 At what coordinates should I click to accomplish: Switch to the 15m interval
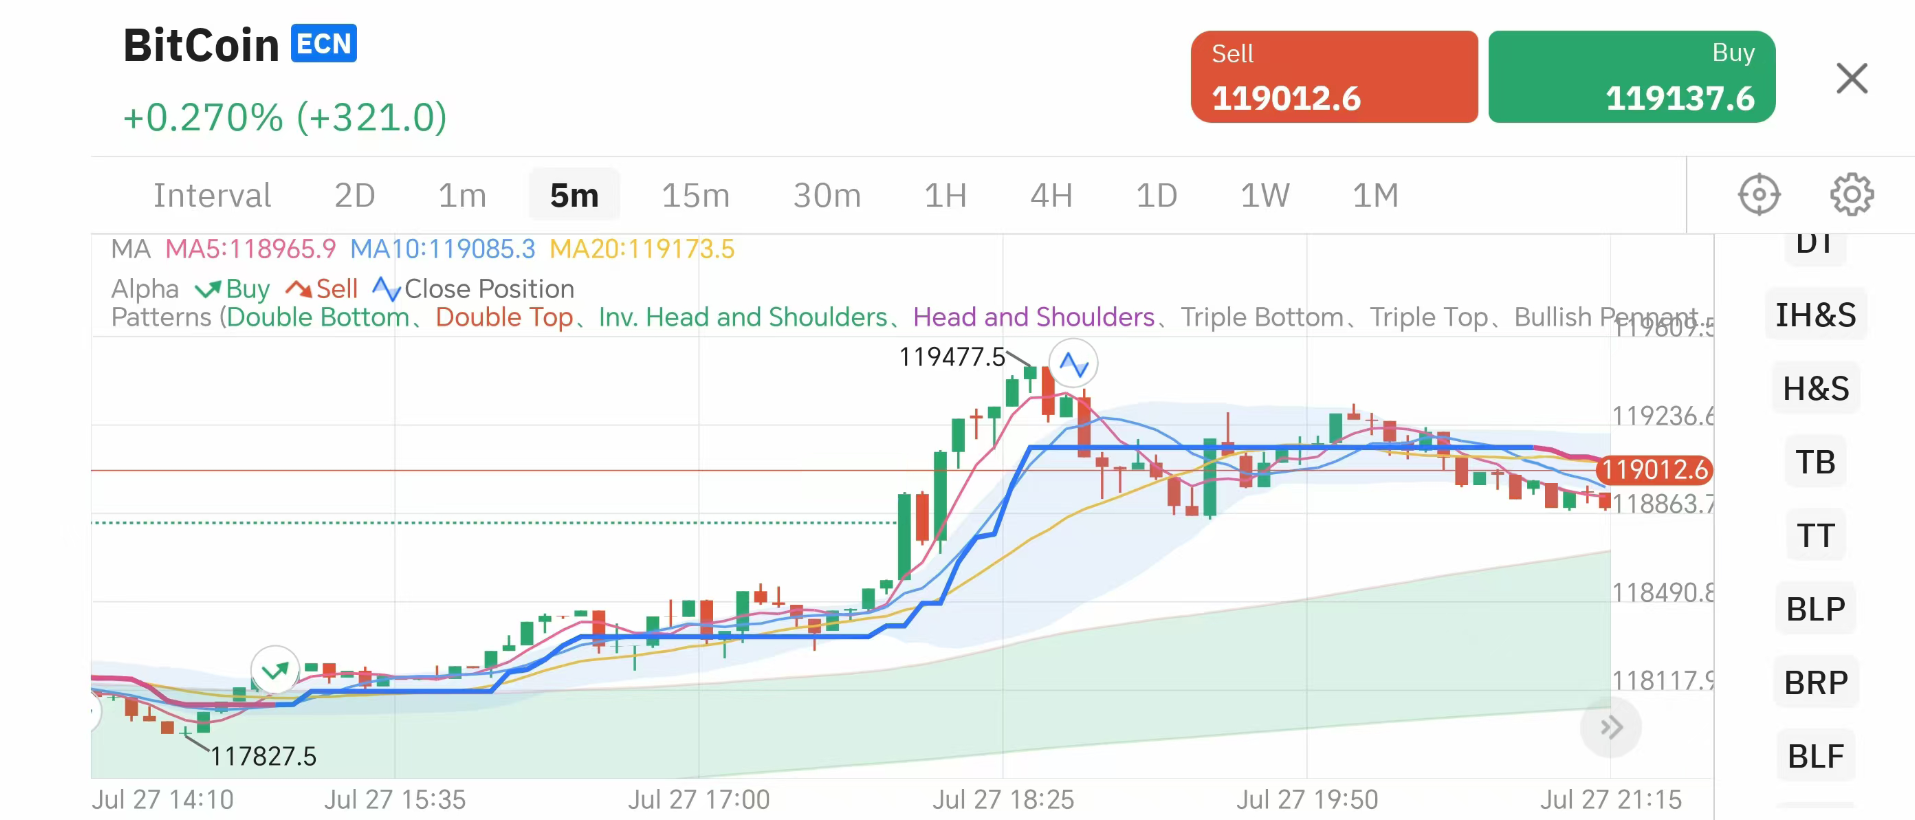pos(695,195)
